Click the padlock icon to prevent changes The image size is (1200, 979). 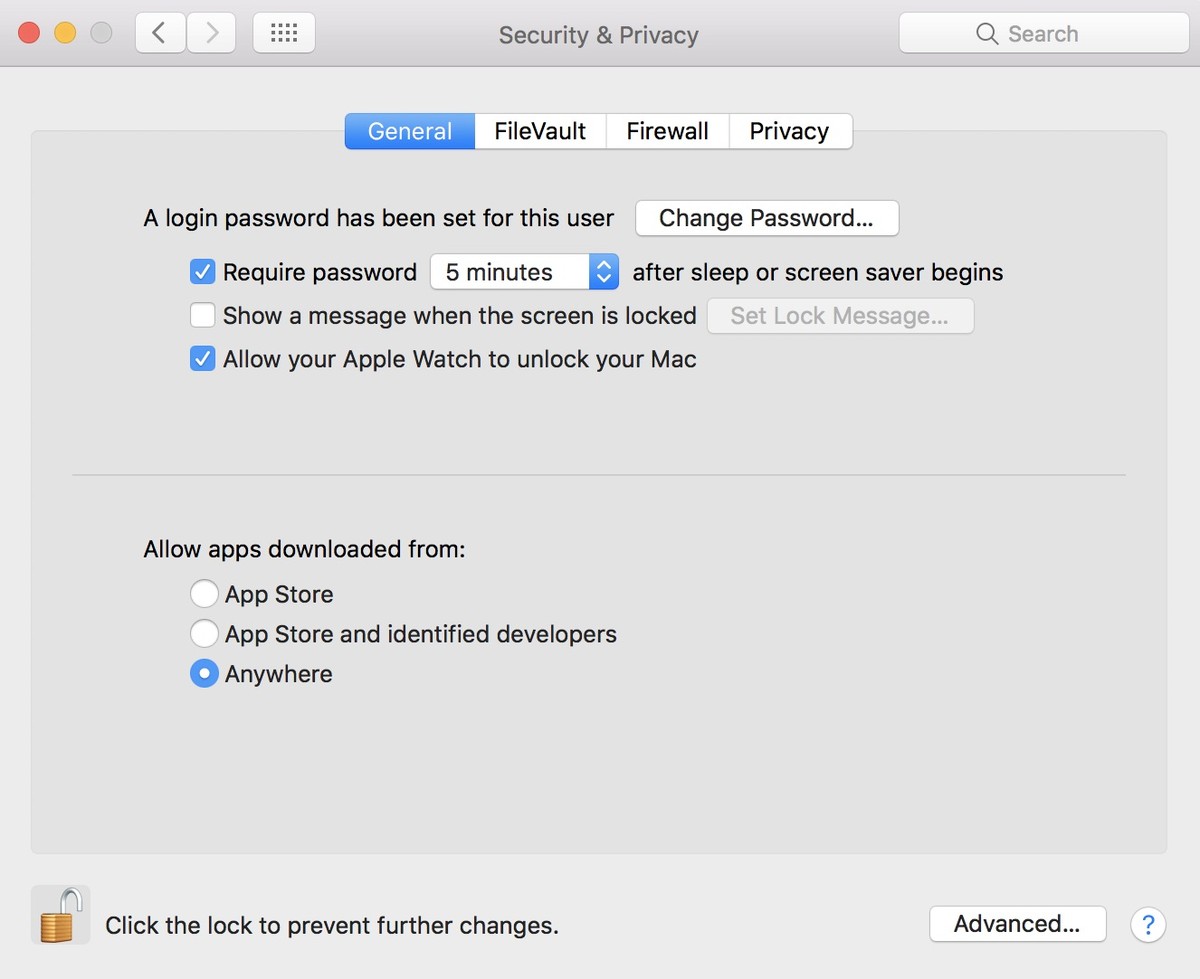(x=60, y=914)
